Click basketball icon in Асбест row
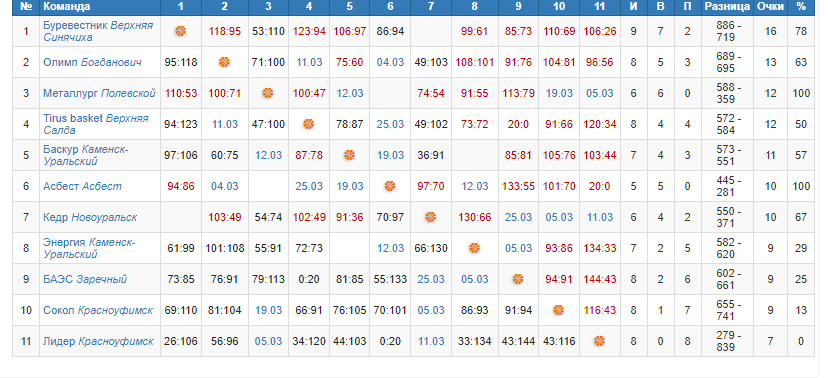 (x=390, y=186)
